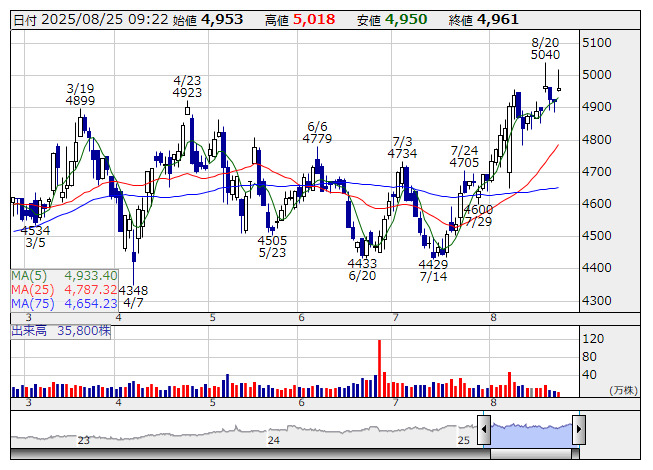Image resolution: width=653 pixels, height=470 pixels.
Task: Click the tallest red volume bar near July
Action: click(x=379, y=368)
